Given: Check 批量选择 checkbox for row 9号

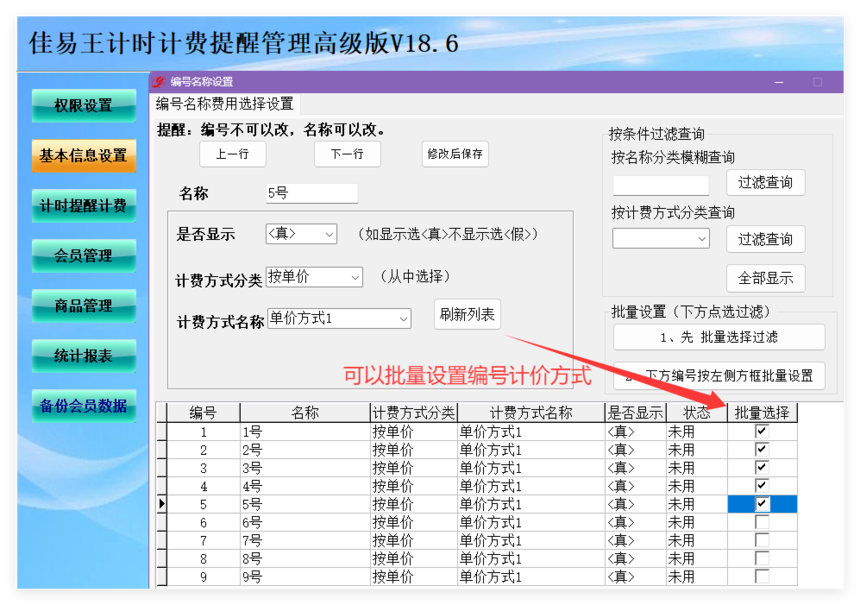Looking at the screenshot, I should 761,576.
